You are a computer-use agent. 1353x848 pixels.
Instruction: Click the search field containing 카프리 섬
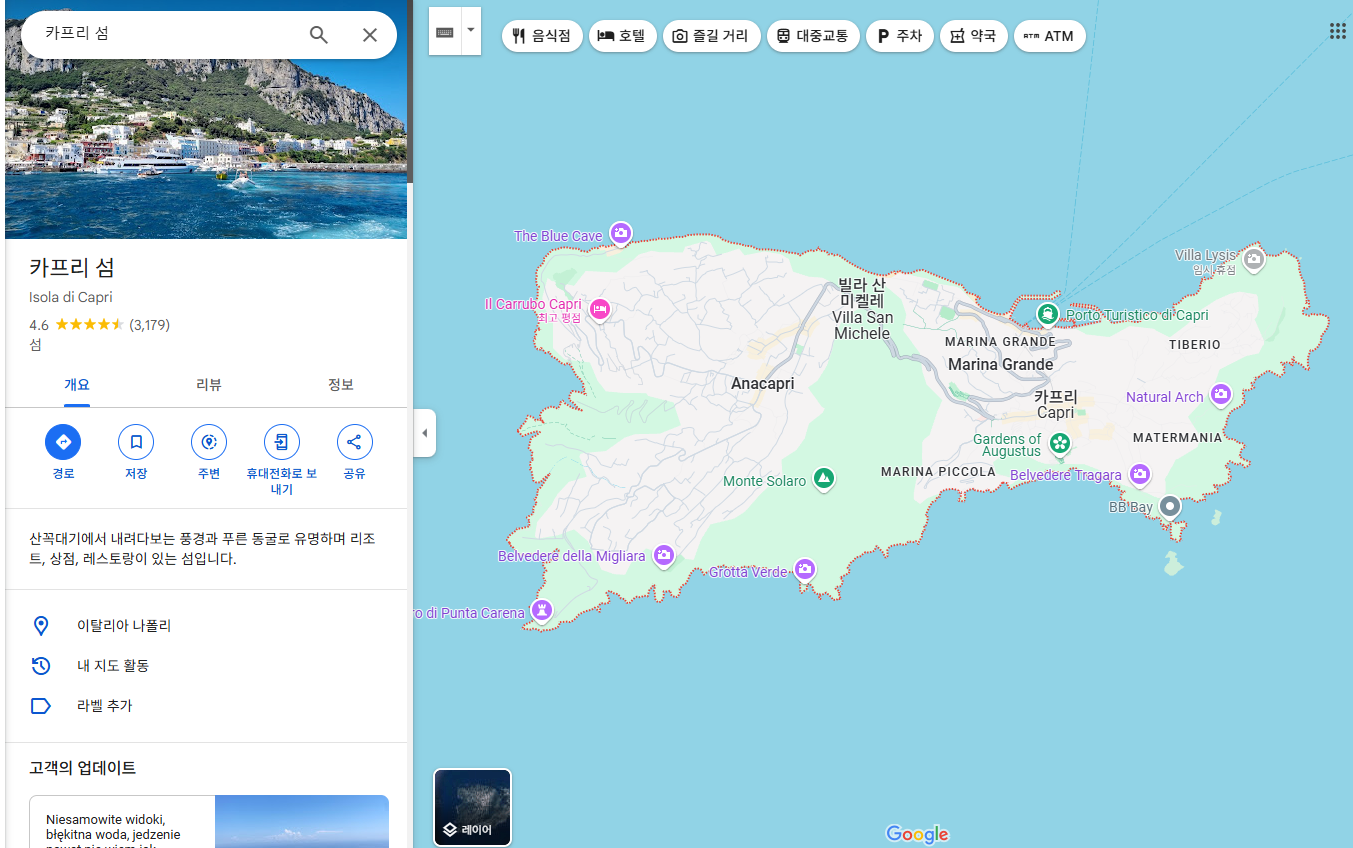click(170, 34)
